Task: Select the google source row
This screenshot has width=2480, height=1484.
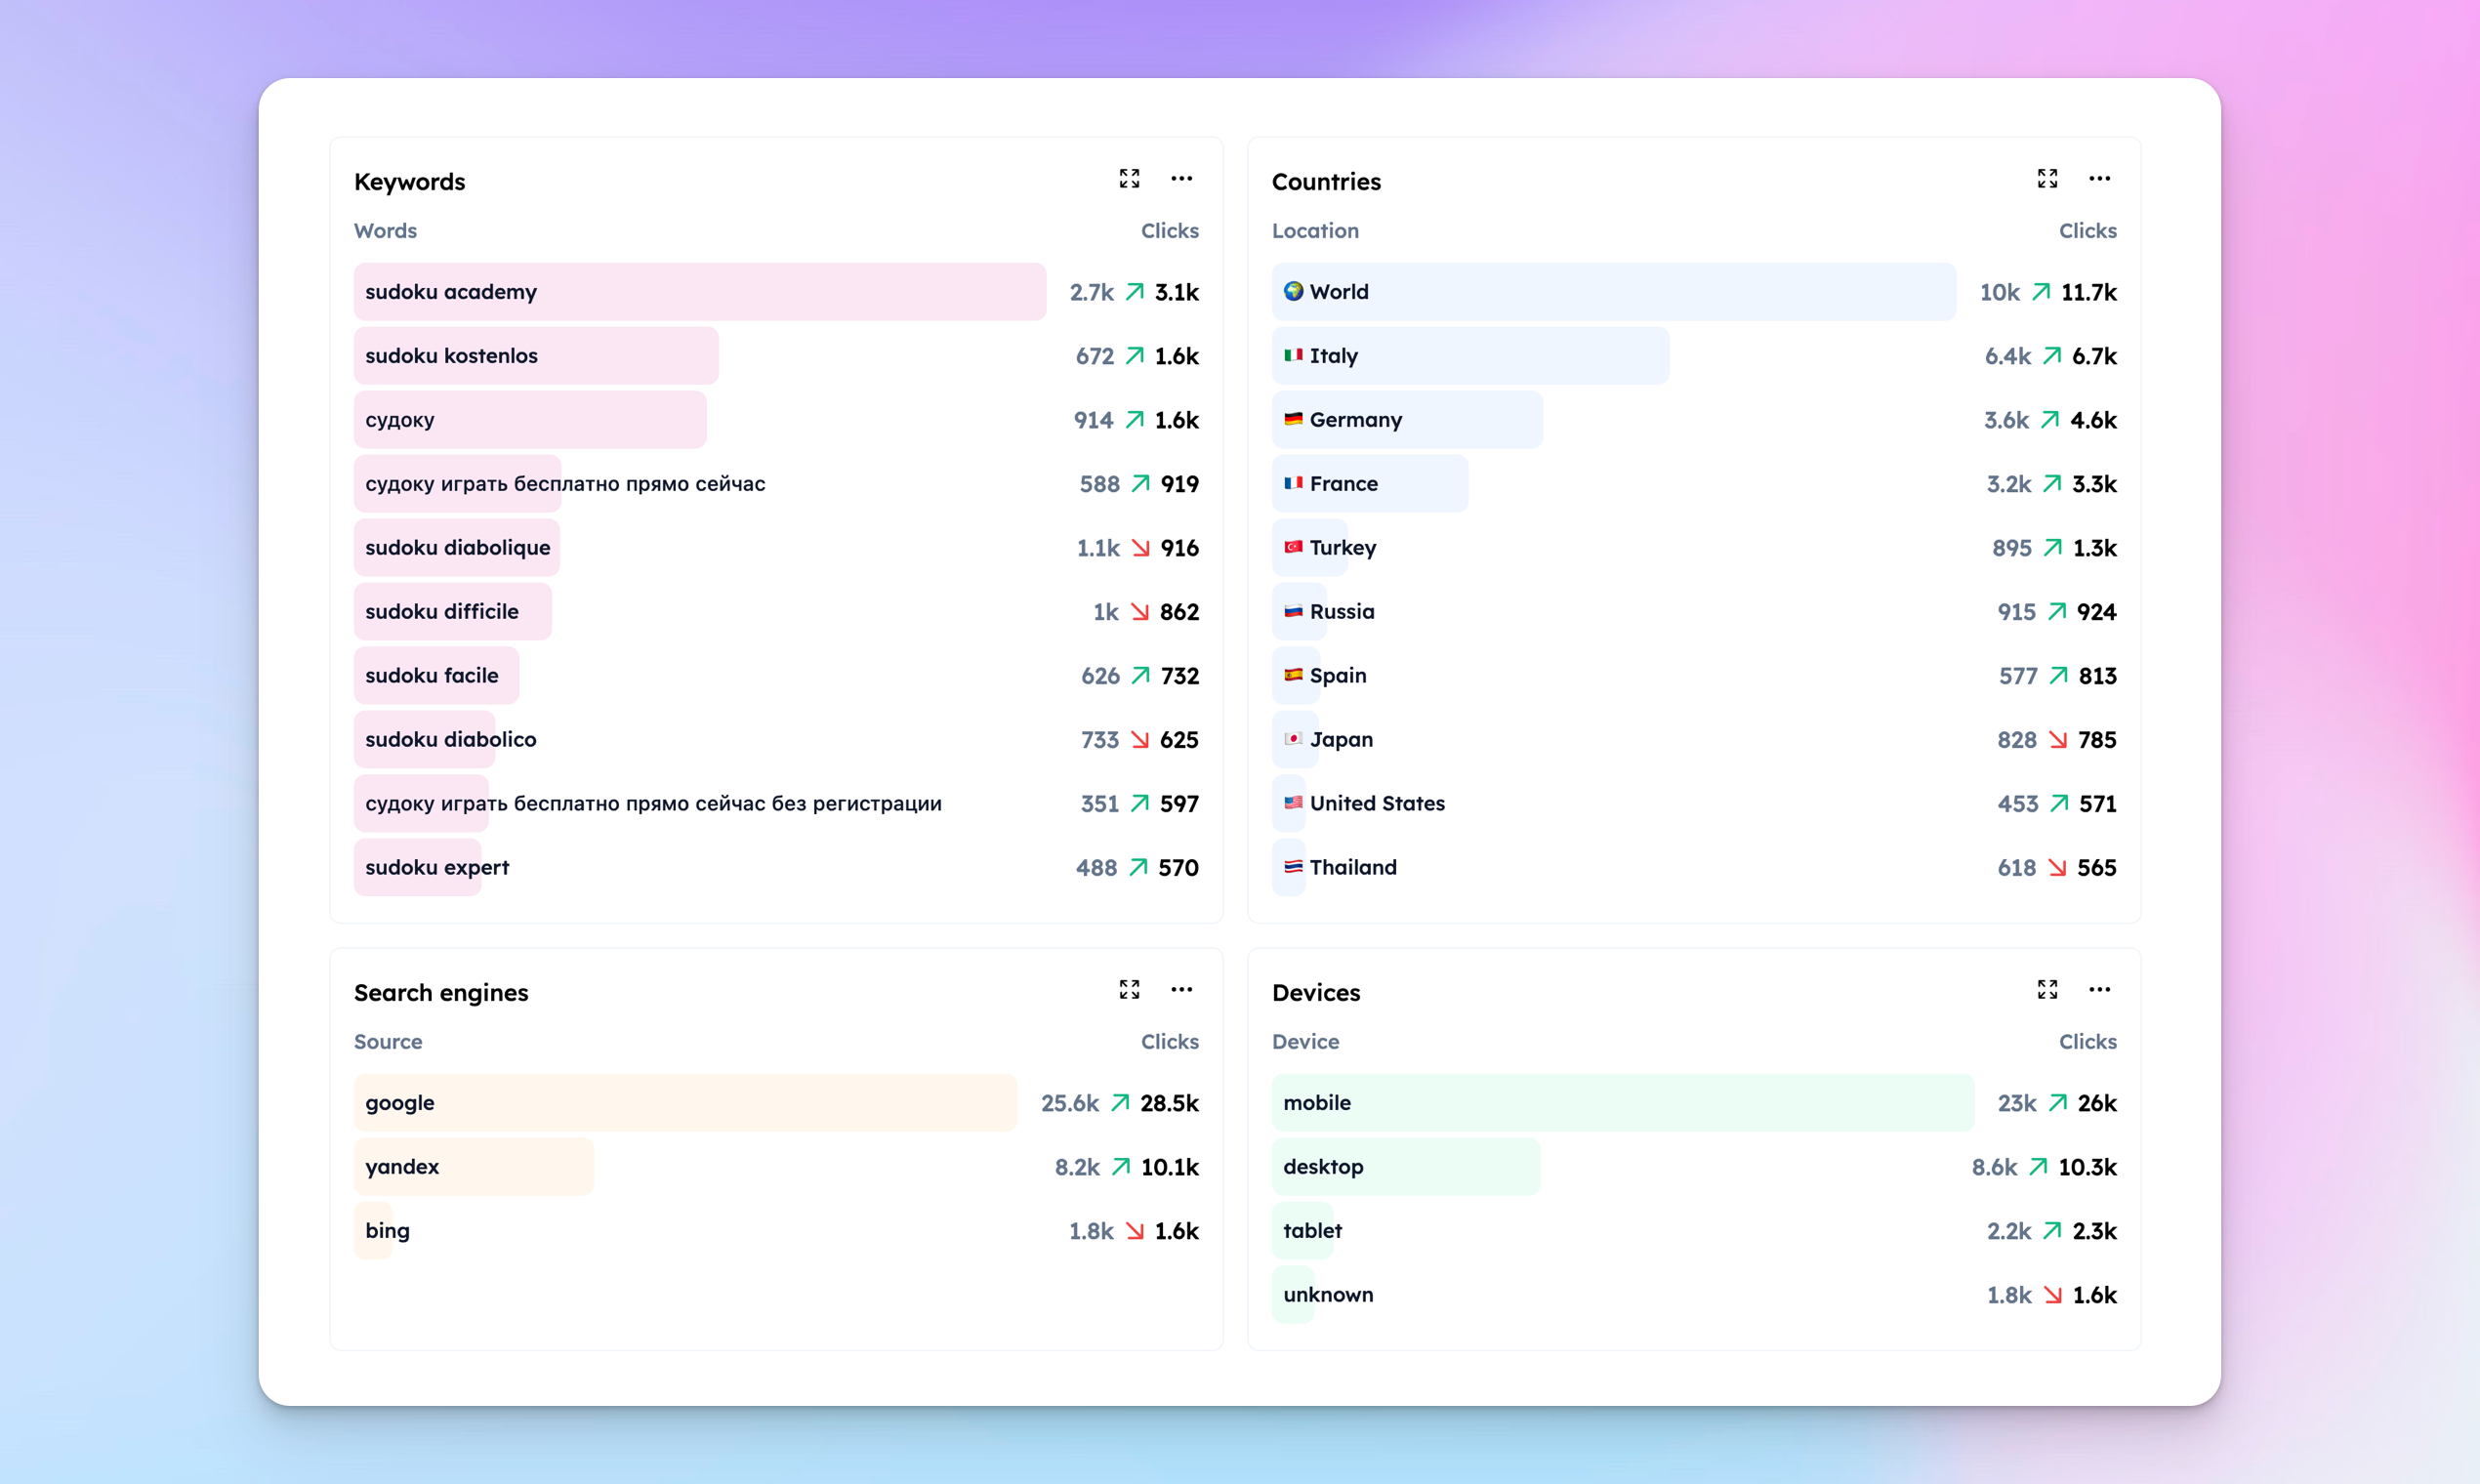Action: [776, 1103]
